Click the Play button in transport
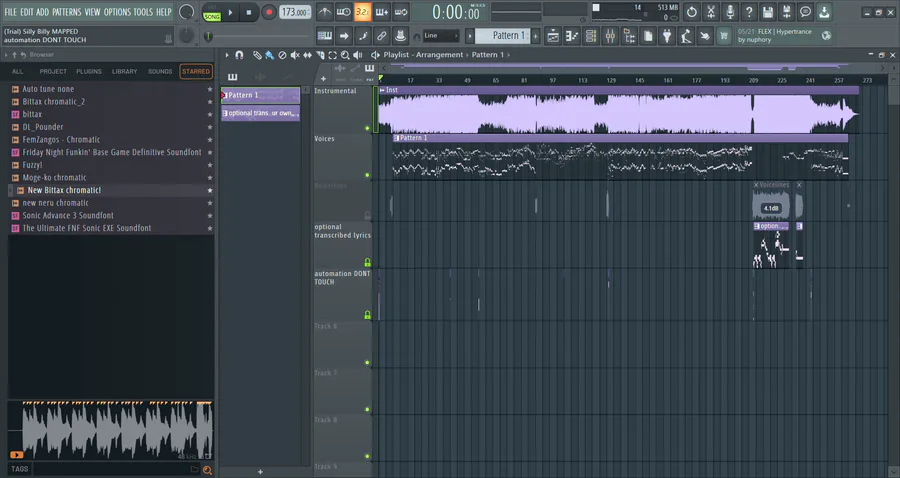This screenshot has height=478, width=900. tap(230, 12)
